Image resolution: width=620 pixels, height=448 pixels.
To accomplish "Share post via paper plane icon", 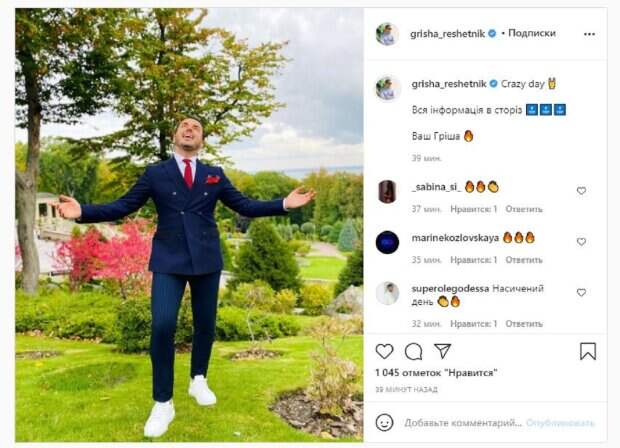I will tap(442, 351).
